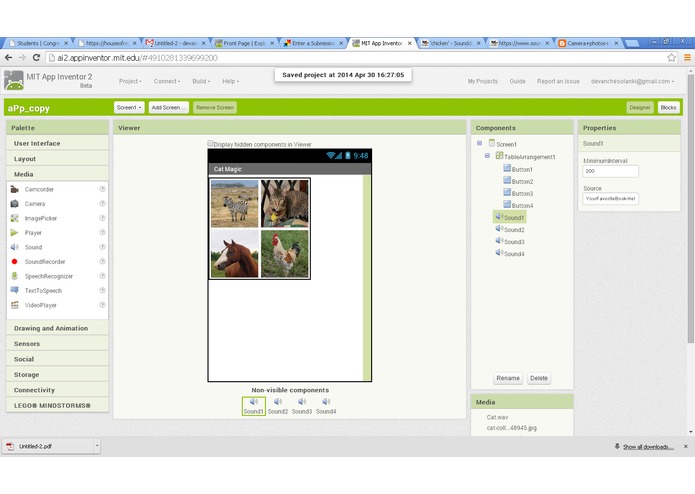Click the App Inventor android logo

click(14, 81)
